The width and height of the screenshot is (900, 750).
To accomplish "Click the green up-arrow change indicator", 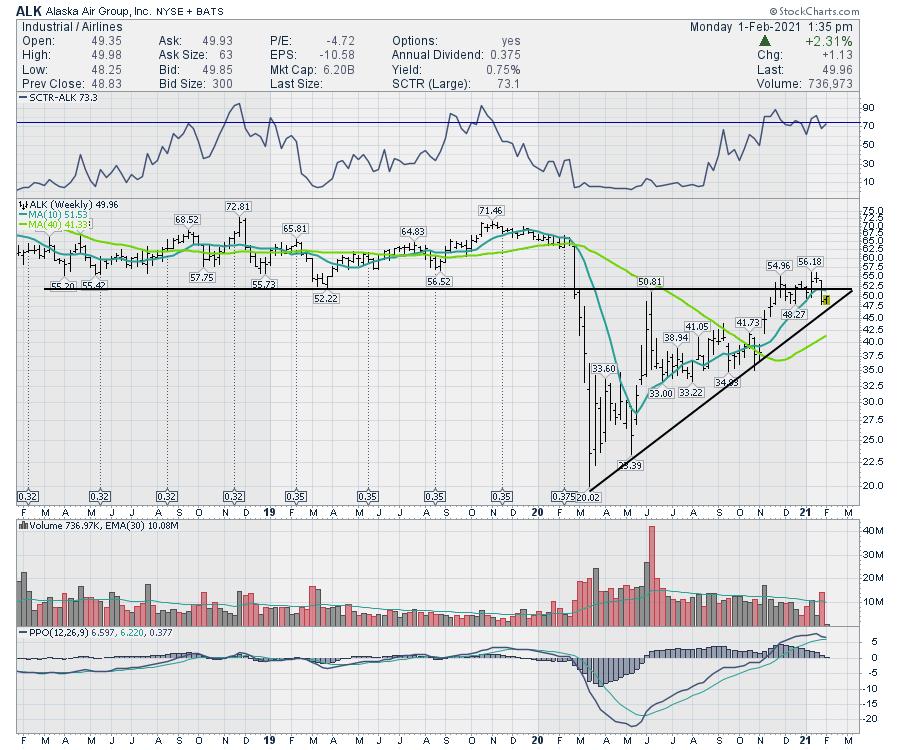I will click(765, 41).
